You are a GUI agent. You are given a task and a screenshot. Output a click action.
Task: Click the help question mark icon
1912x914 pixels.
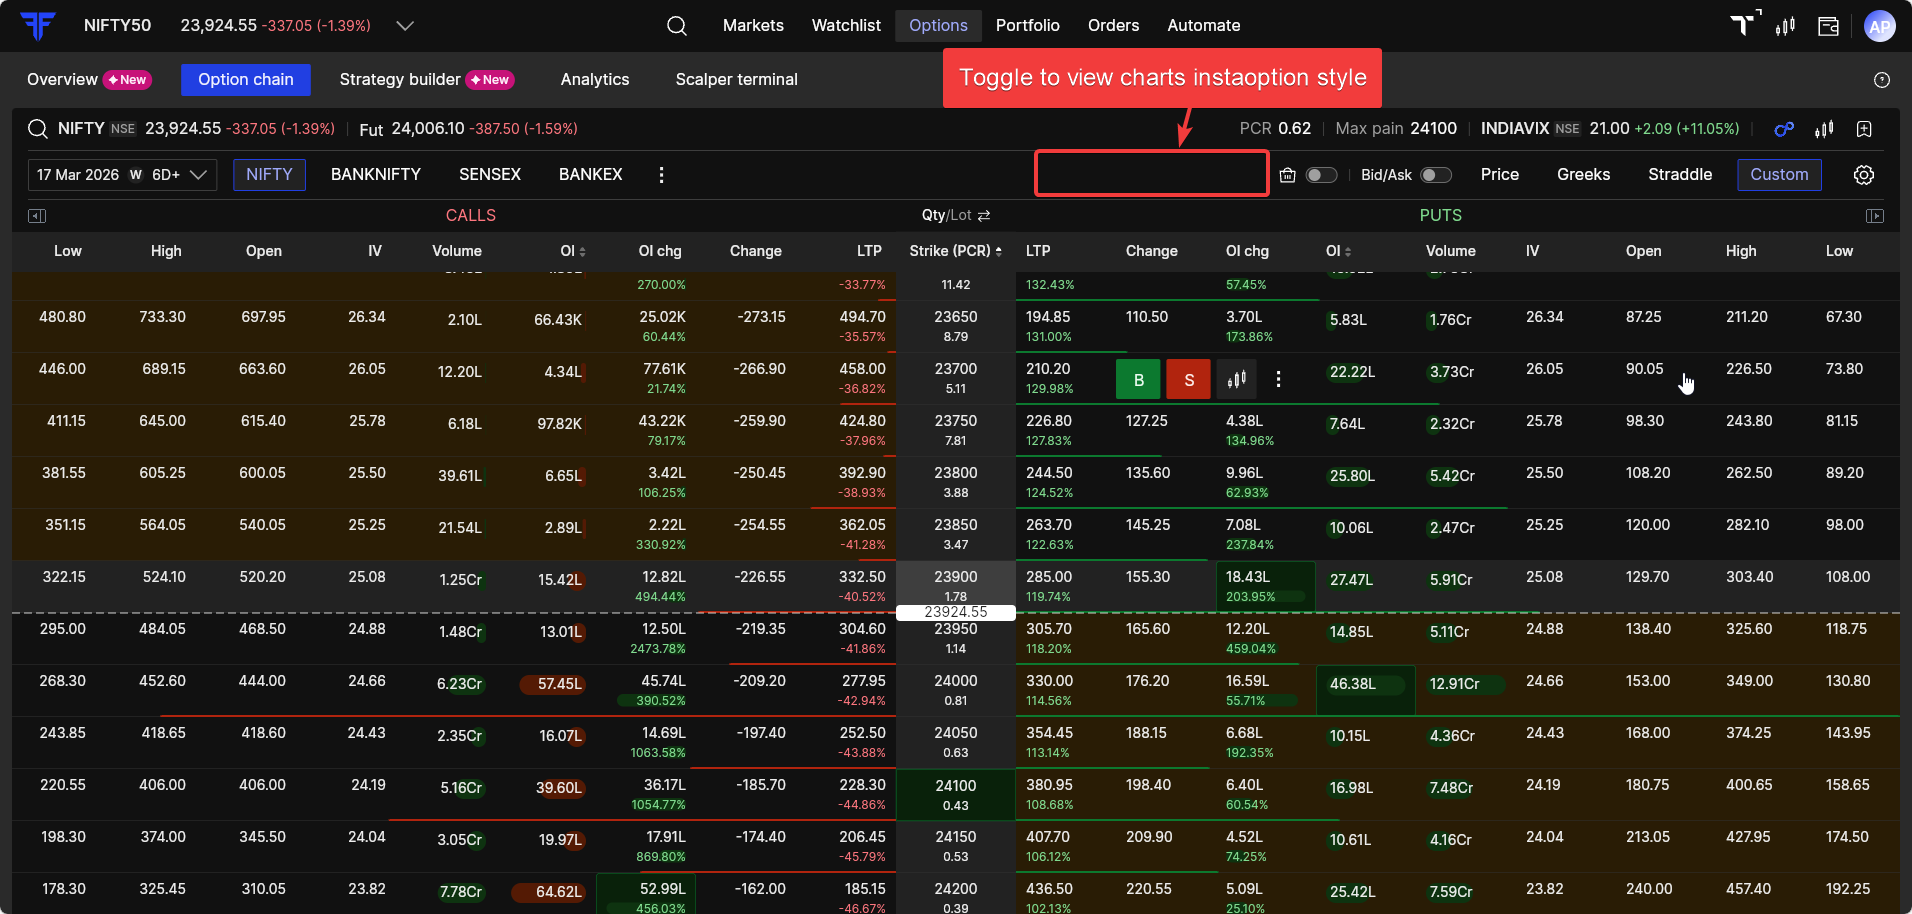tap(1881, 80)
